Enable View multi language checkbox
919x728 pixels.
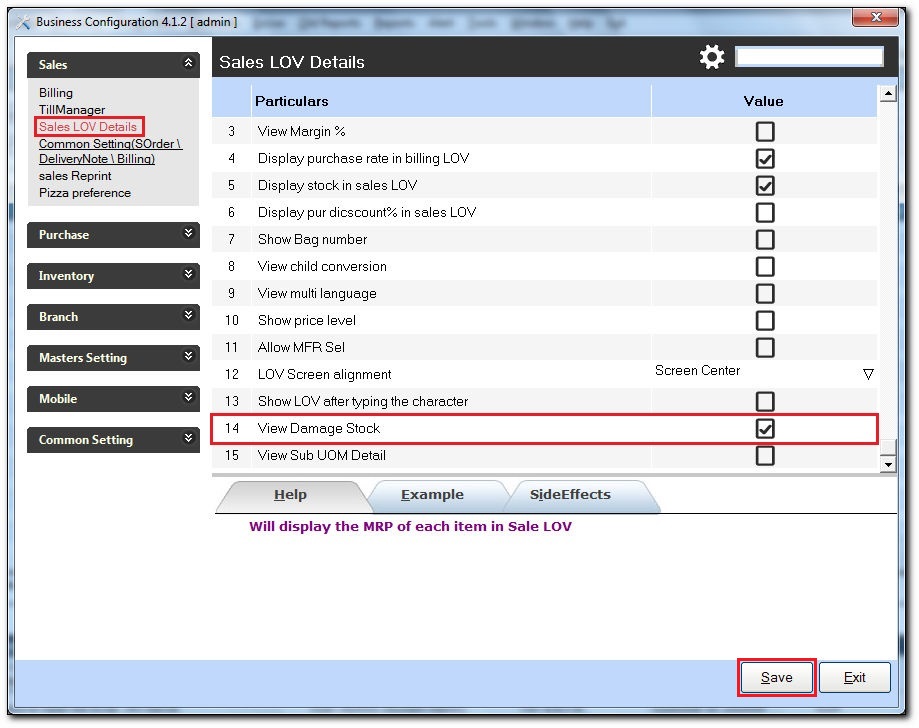tap(765, 293)
